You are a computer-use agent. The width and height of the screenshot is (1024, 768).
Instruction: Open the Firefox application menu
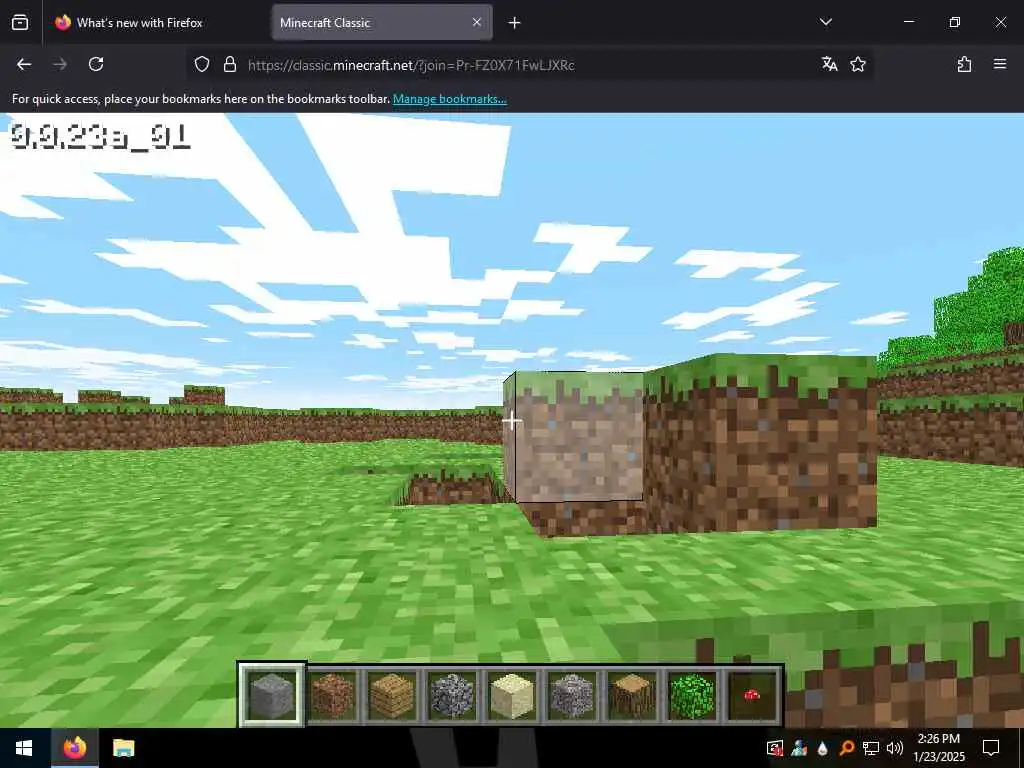tap(1000, 64)
